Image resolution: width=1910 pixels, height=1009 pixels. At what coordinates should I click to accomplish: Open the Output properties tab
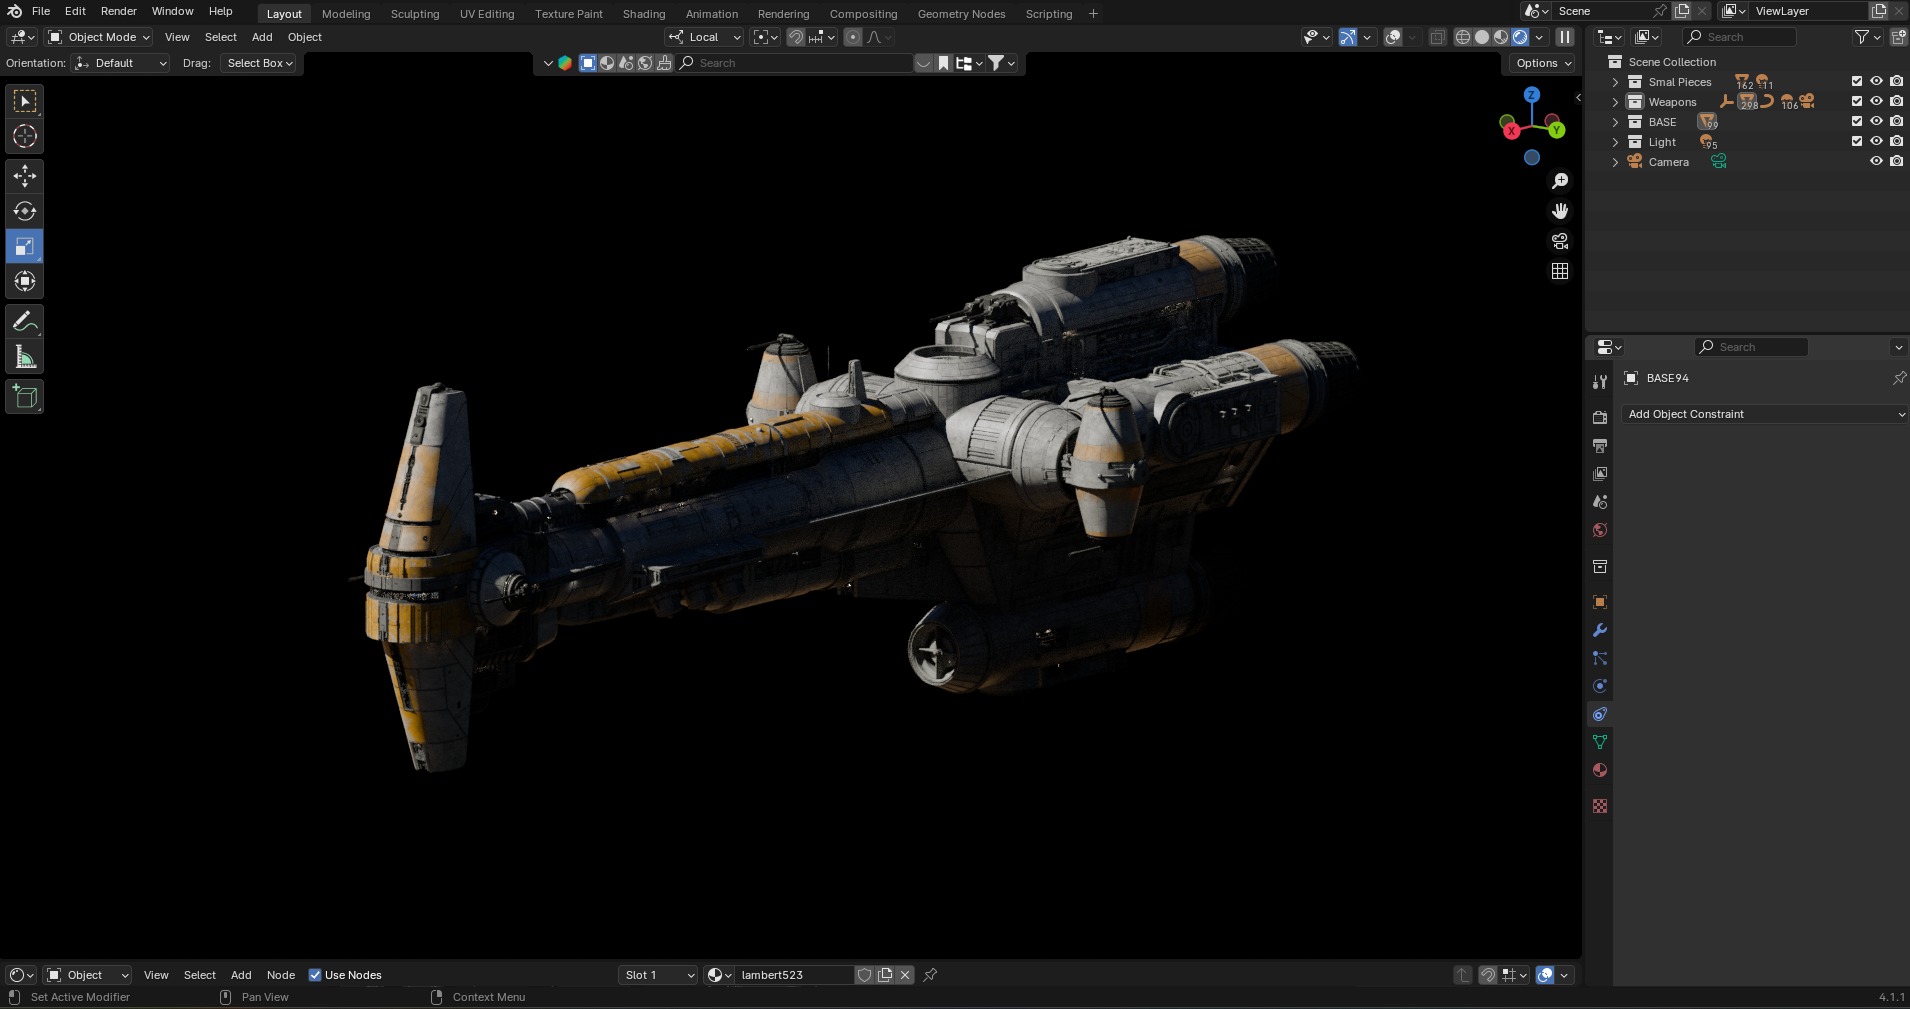click(1600, 445)
